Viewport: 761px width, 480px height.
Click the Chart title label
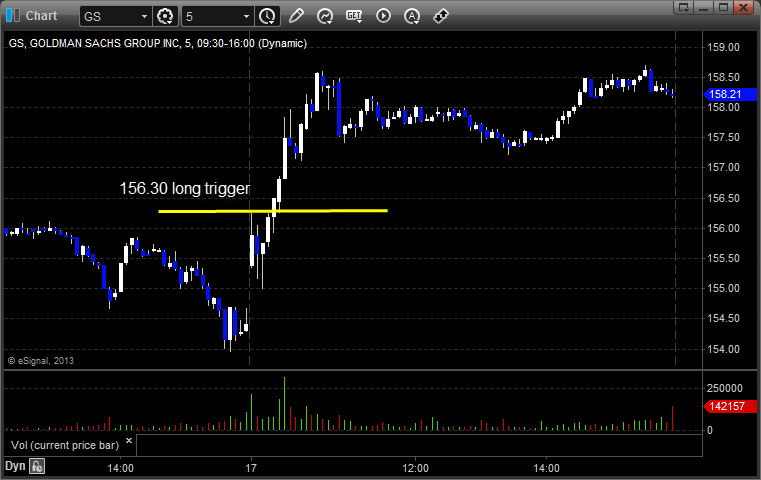click(x=41, y=16)
